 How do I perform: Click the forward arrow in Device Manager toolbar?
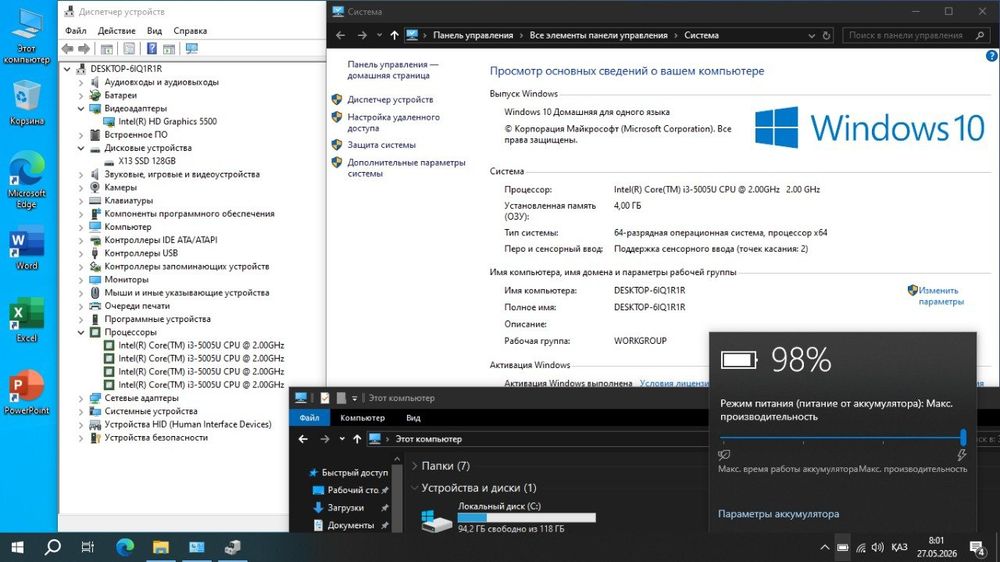pos(84,48)
